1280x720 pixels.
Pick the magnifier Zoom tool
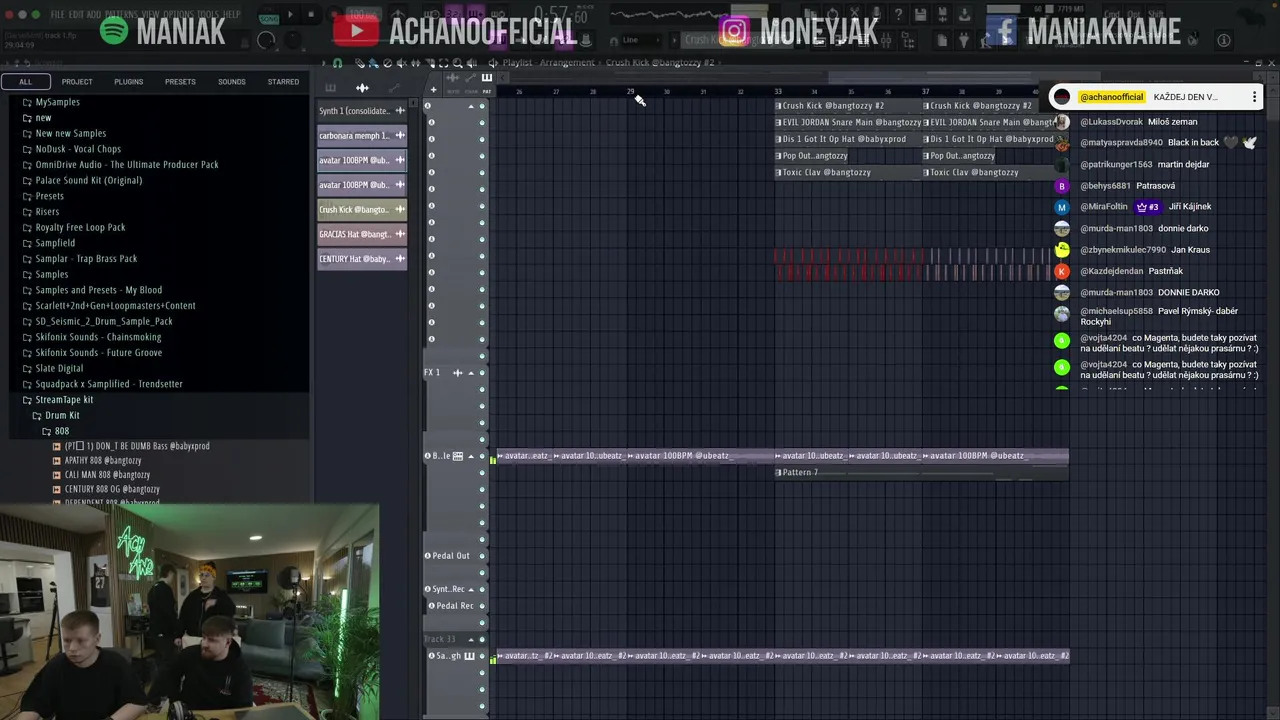[457, 62]
